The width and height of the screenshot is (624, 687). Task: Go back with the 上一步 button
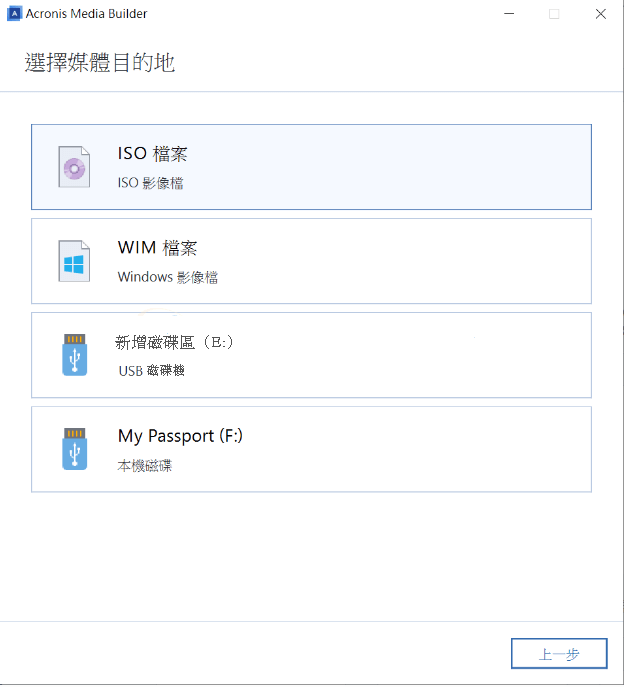click(559, 654)
